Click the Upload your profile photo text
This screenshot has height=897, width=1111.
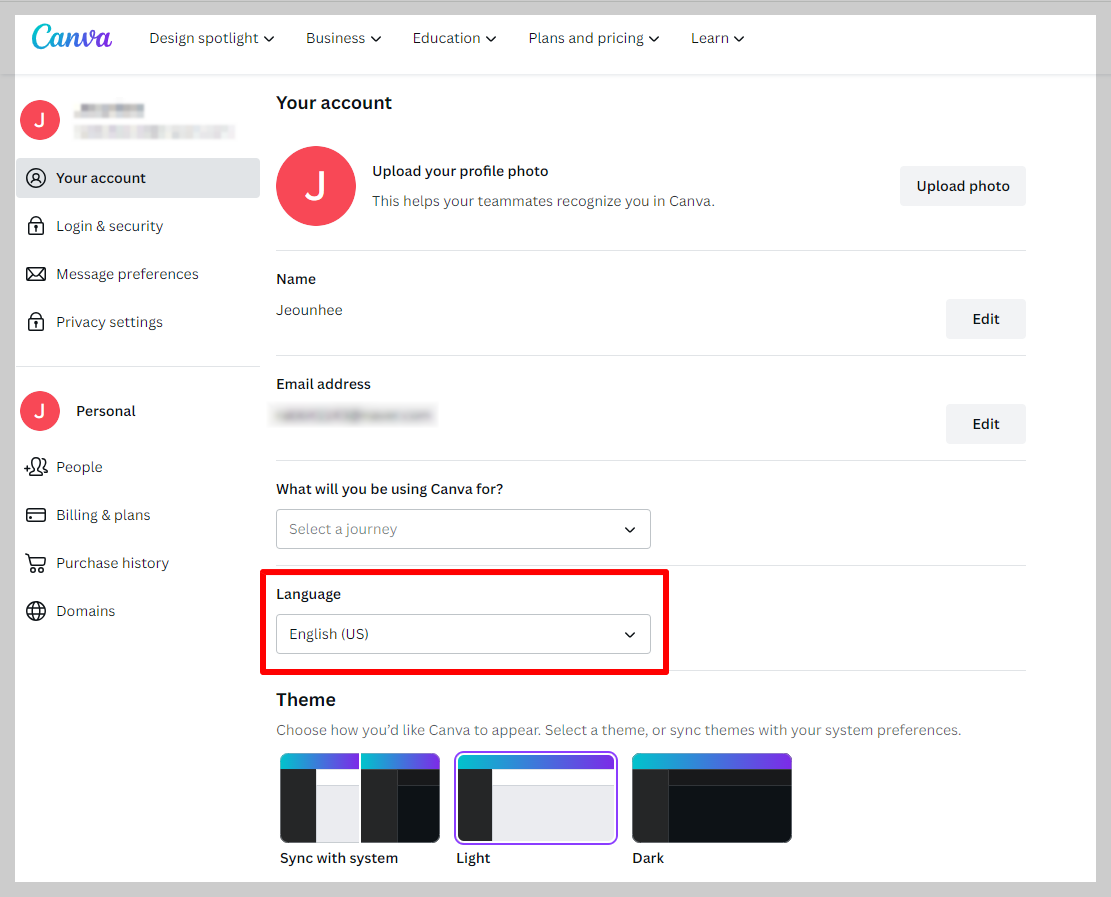(461, 171)
